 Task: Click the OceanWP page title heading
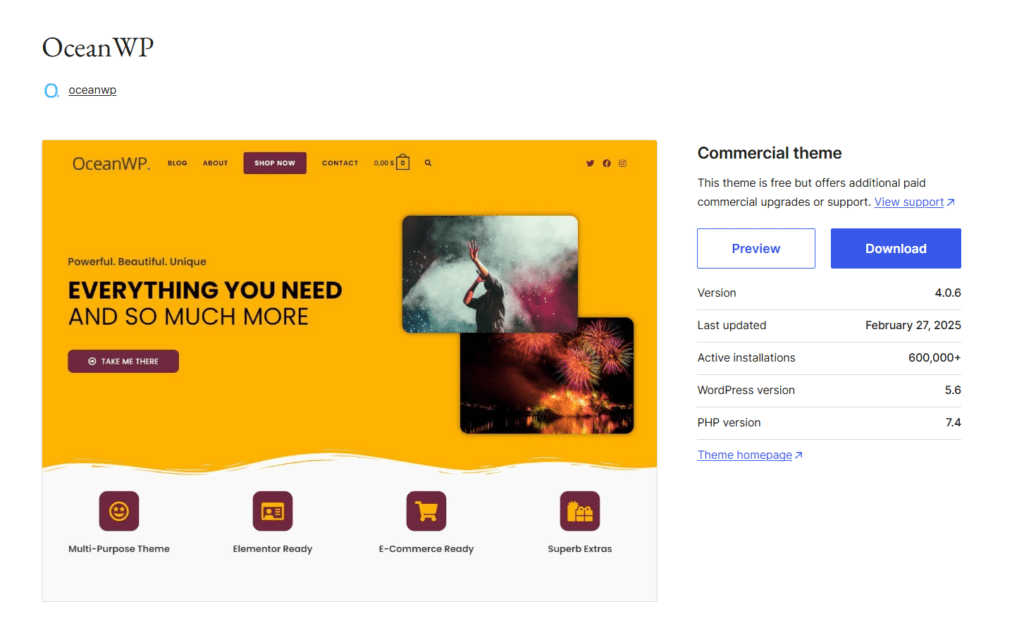coord(98,47)
